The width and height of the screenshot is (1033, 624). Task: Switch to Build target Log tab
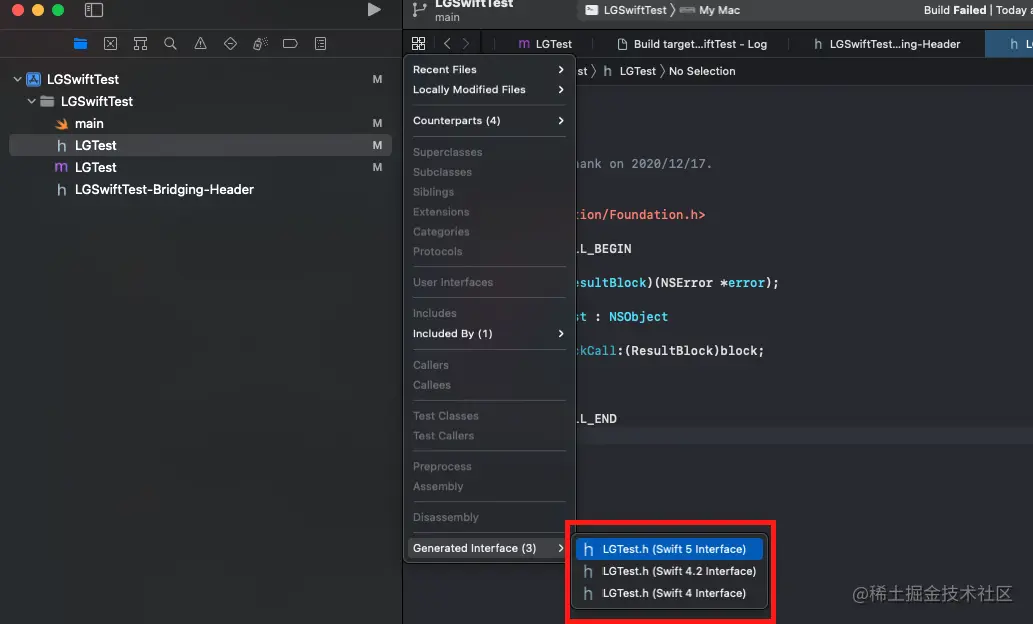[x=692, y=44]
